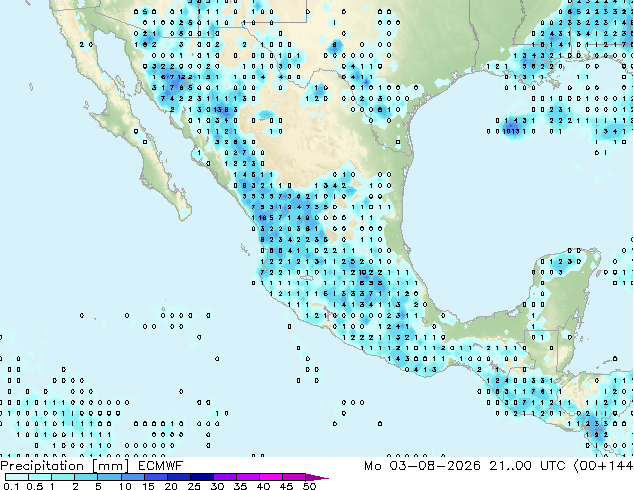The image size is (634, 490).
Task: Pick the 1–2 mm legend color box
Action: click(63, 477)
